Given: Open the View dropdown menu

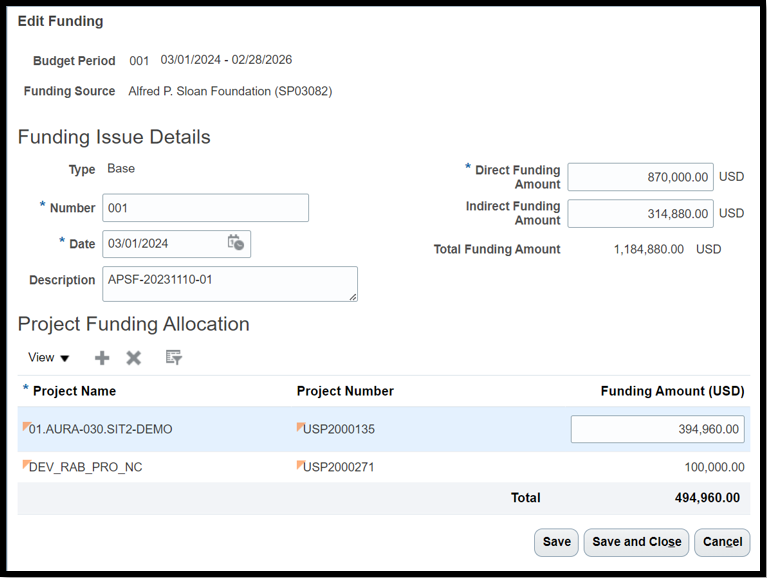Looking at the screenshot, I should 48,358.
